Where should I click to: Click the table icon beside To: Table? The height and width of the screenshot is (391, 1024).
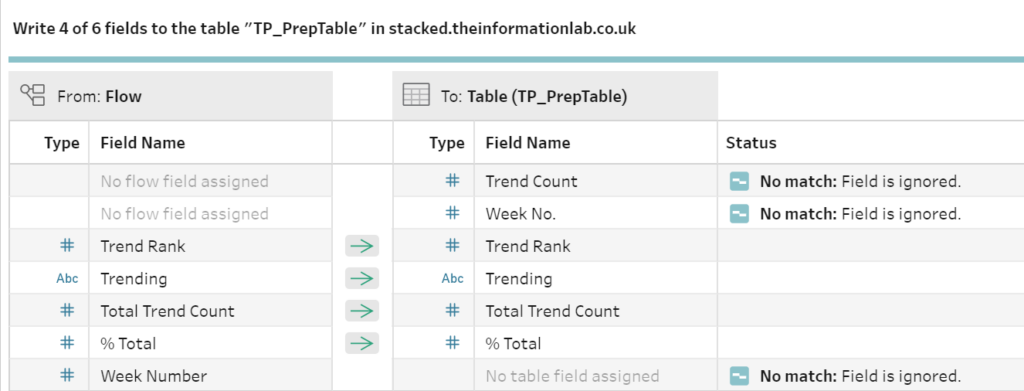pos(416,95)
